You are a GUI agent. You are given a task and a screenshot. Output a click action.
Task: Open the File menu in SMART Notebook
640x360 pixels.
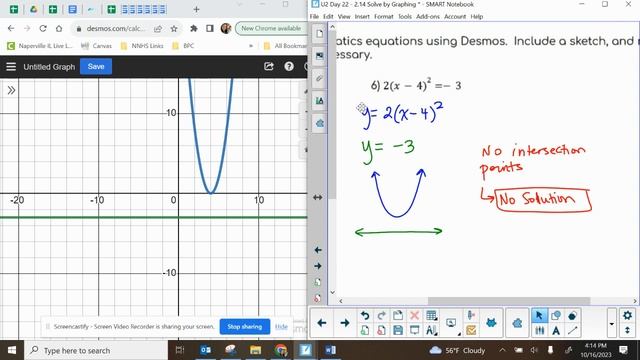coord(314,16)
